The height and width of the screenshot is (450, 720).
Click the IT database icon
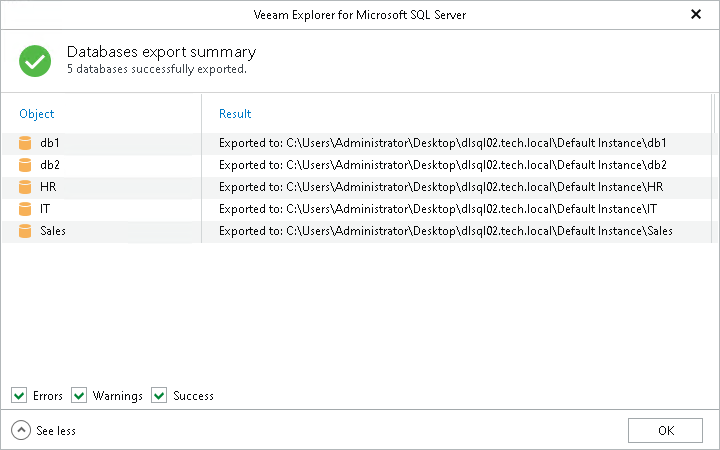tap(25, 209)
